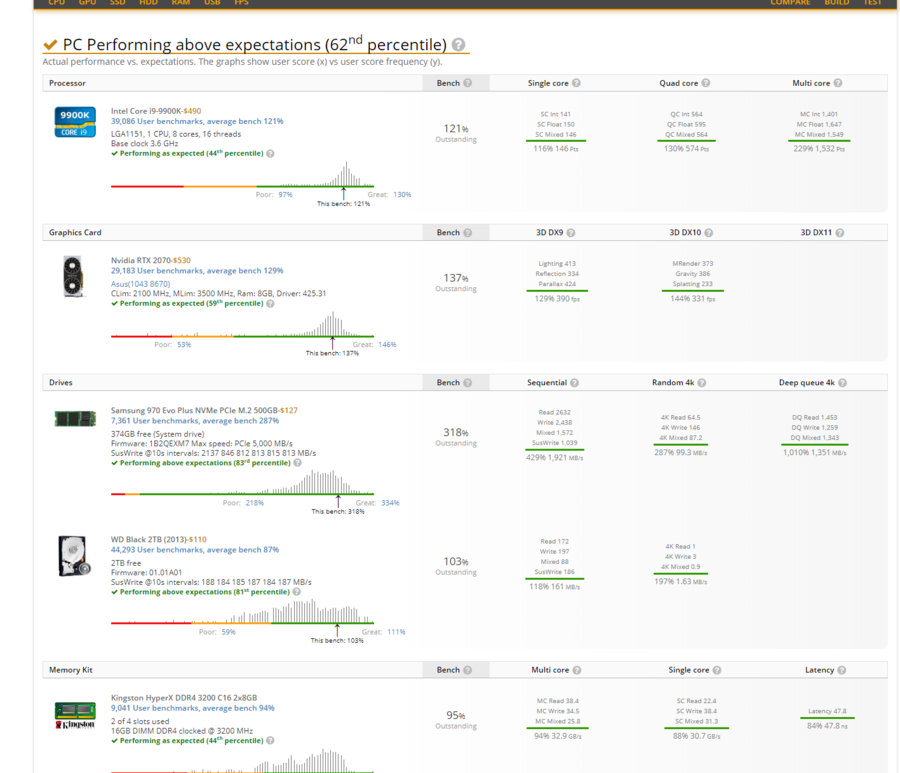View 39,086 User benchmarks for the CPU

(x=197, y=122)
